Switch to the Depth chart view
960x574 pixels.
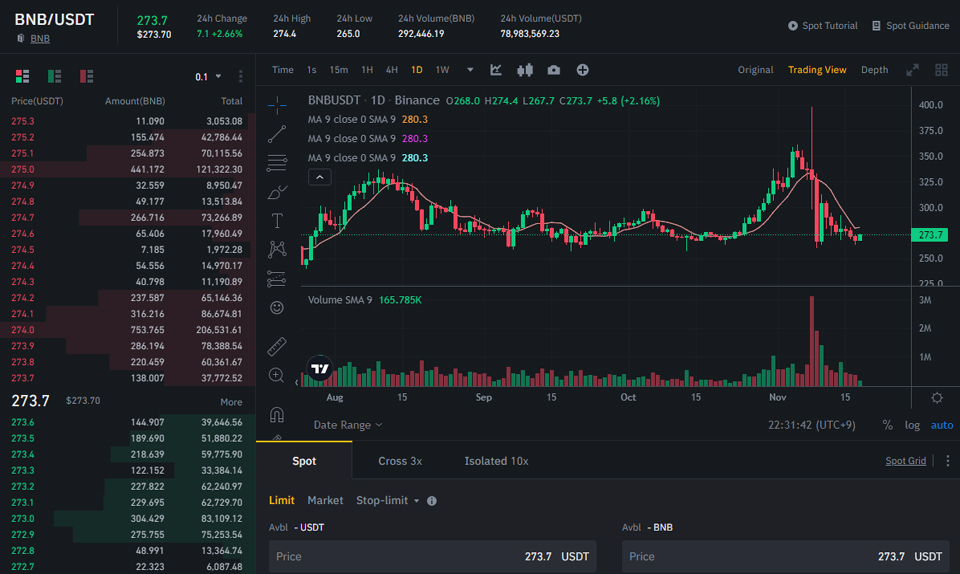click(874, 70)
